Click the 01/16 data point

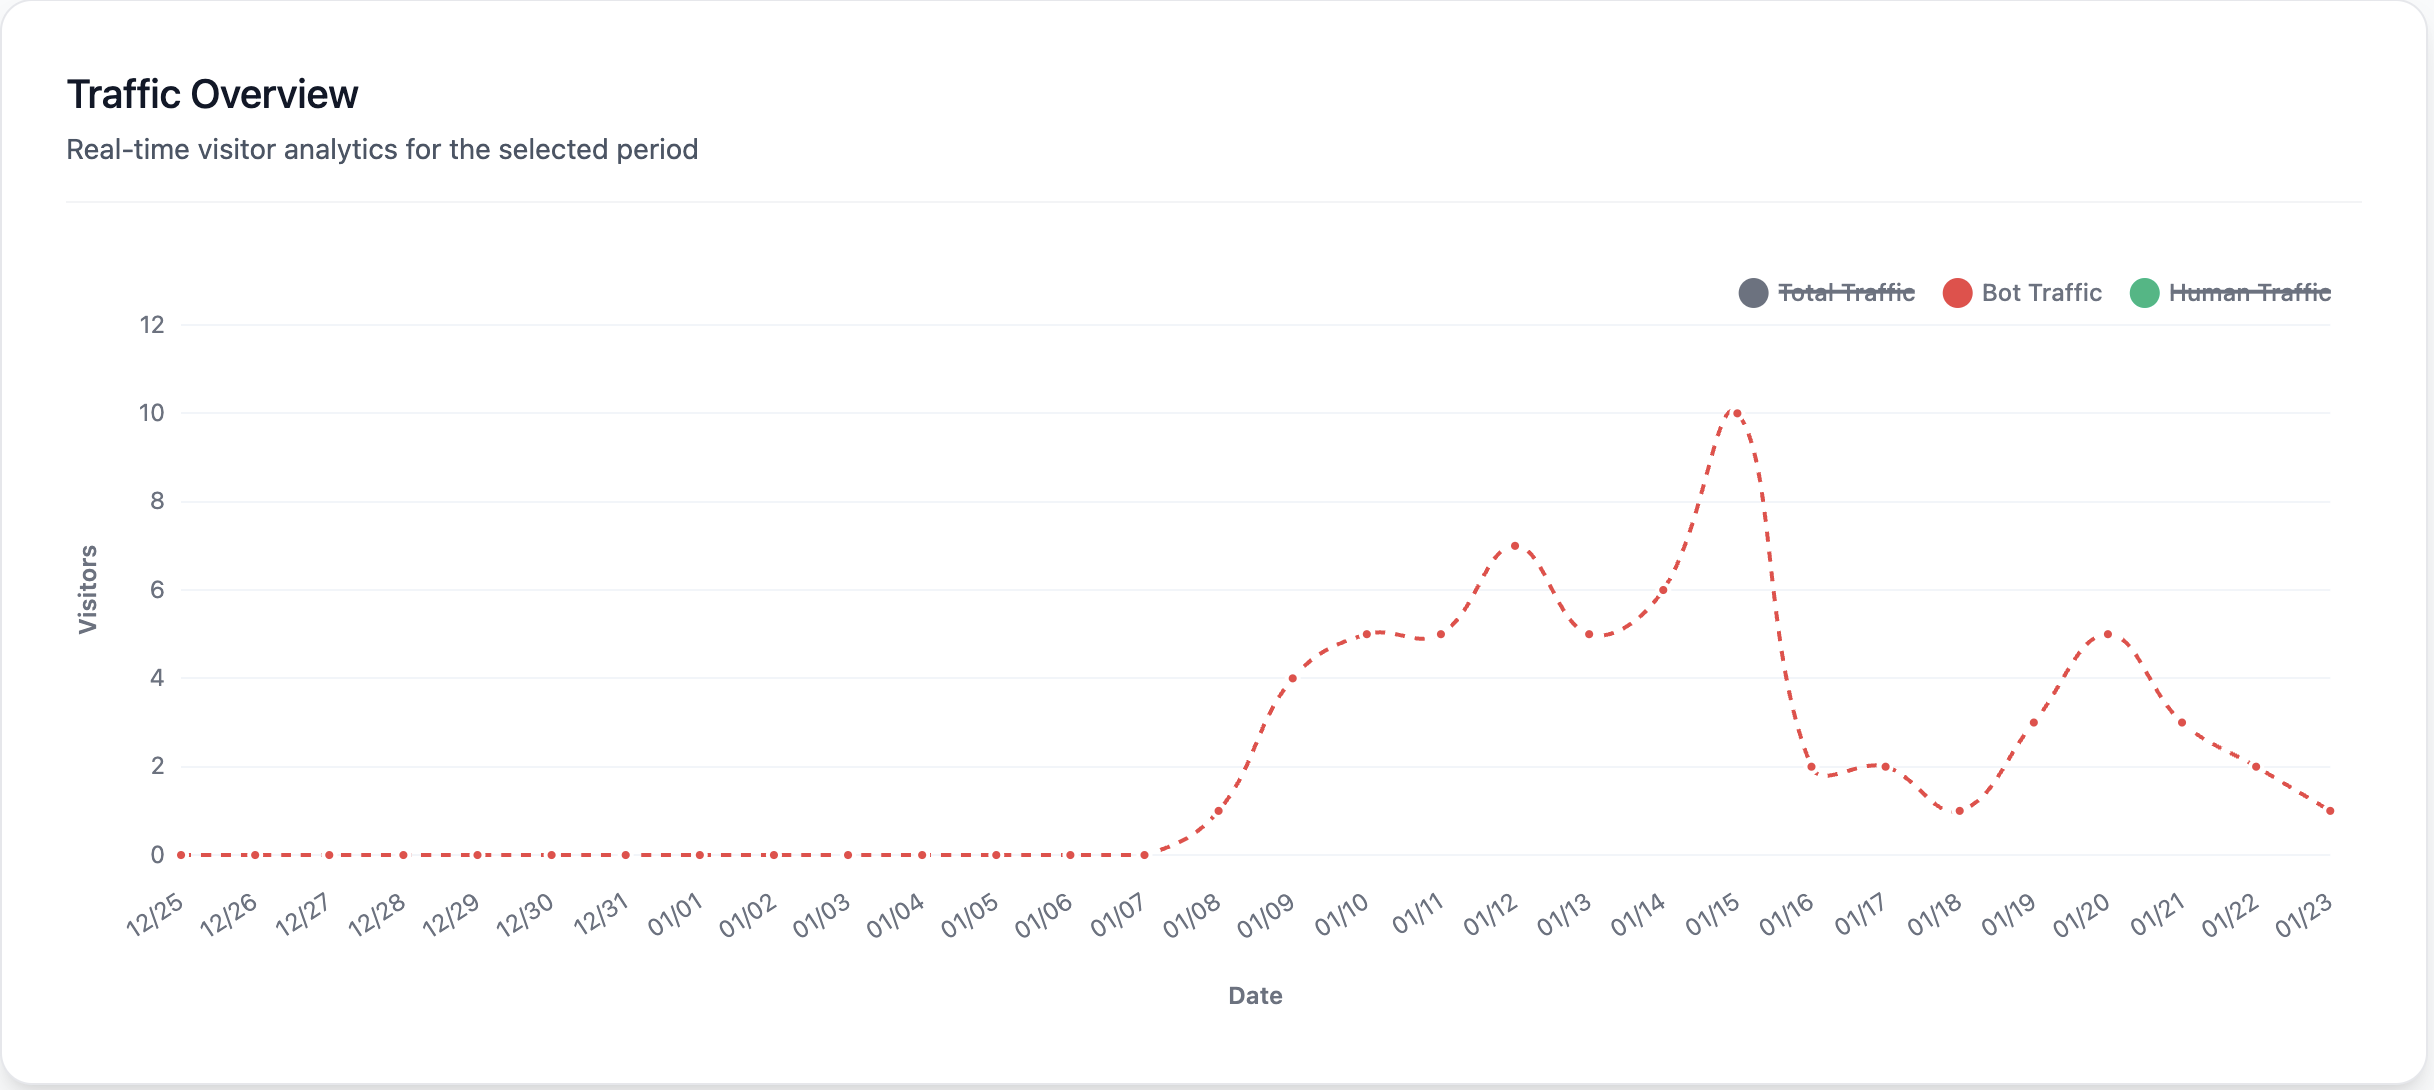pos(1811,767)
